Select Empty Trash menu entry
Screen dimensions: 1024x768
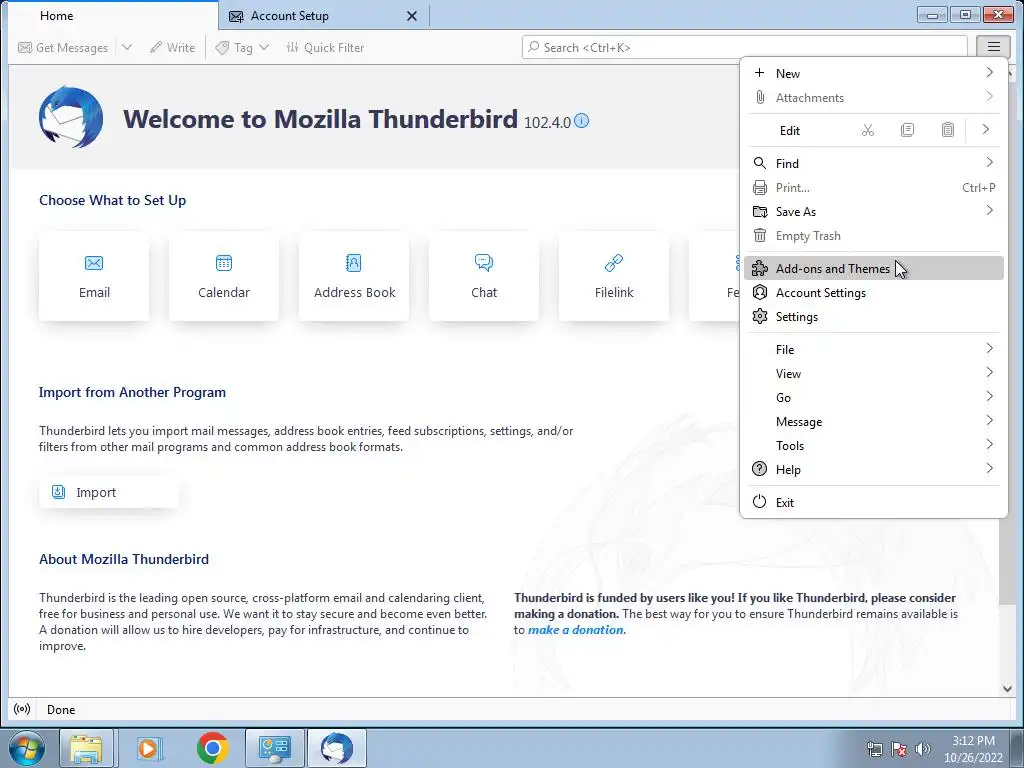[873, 236]
